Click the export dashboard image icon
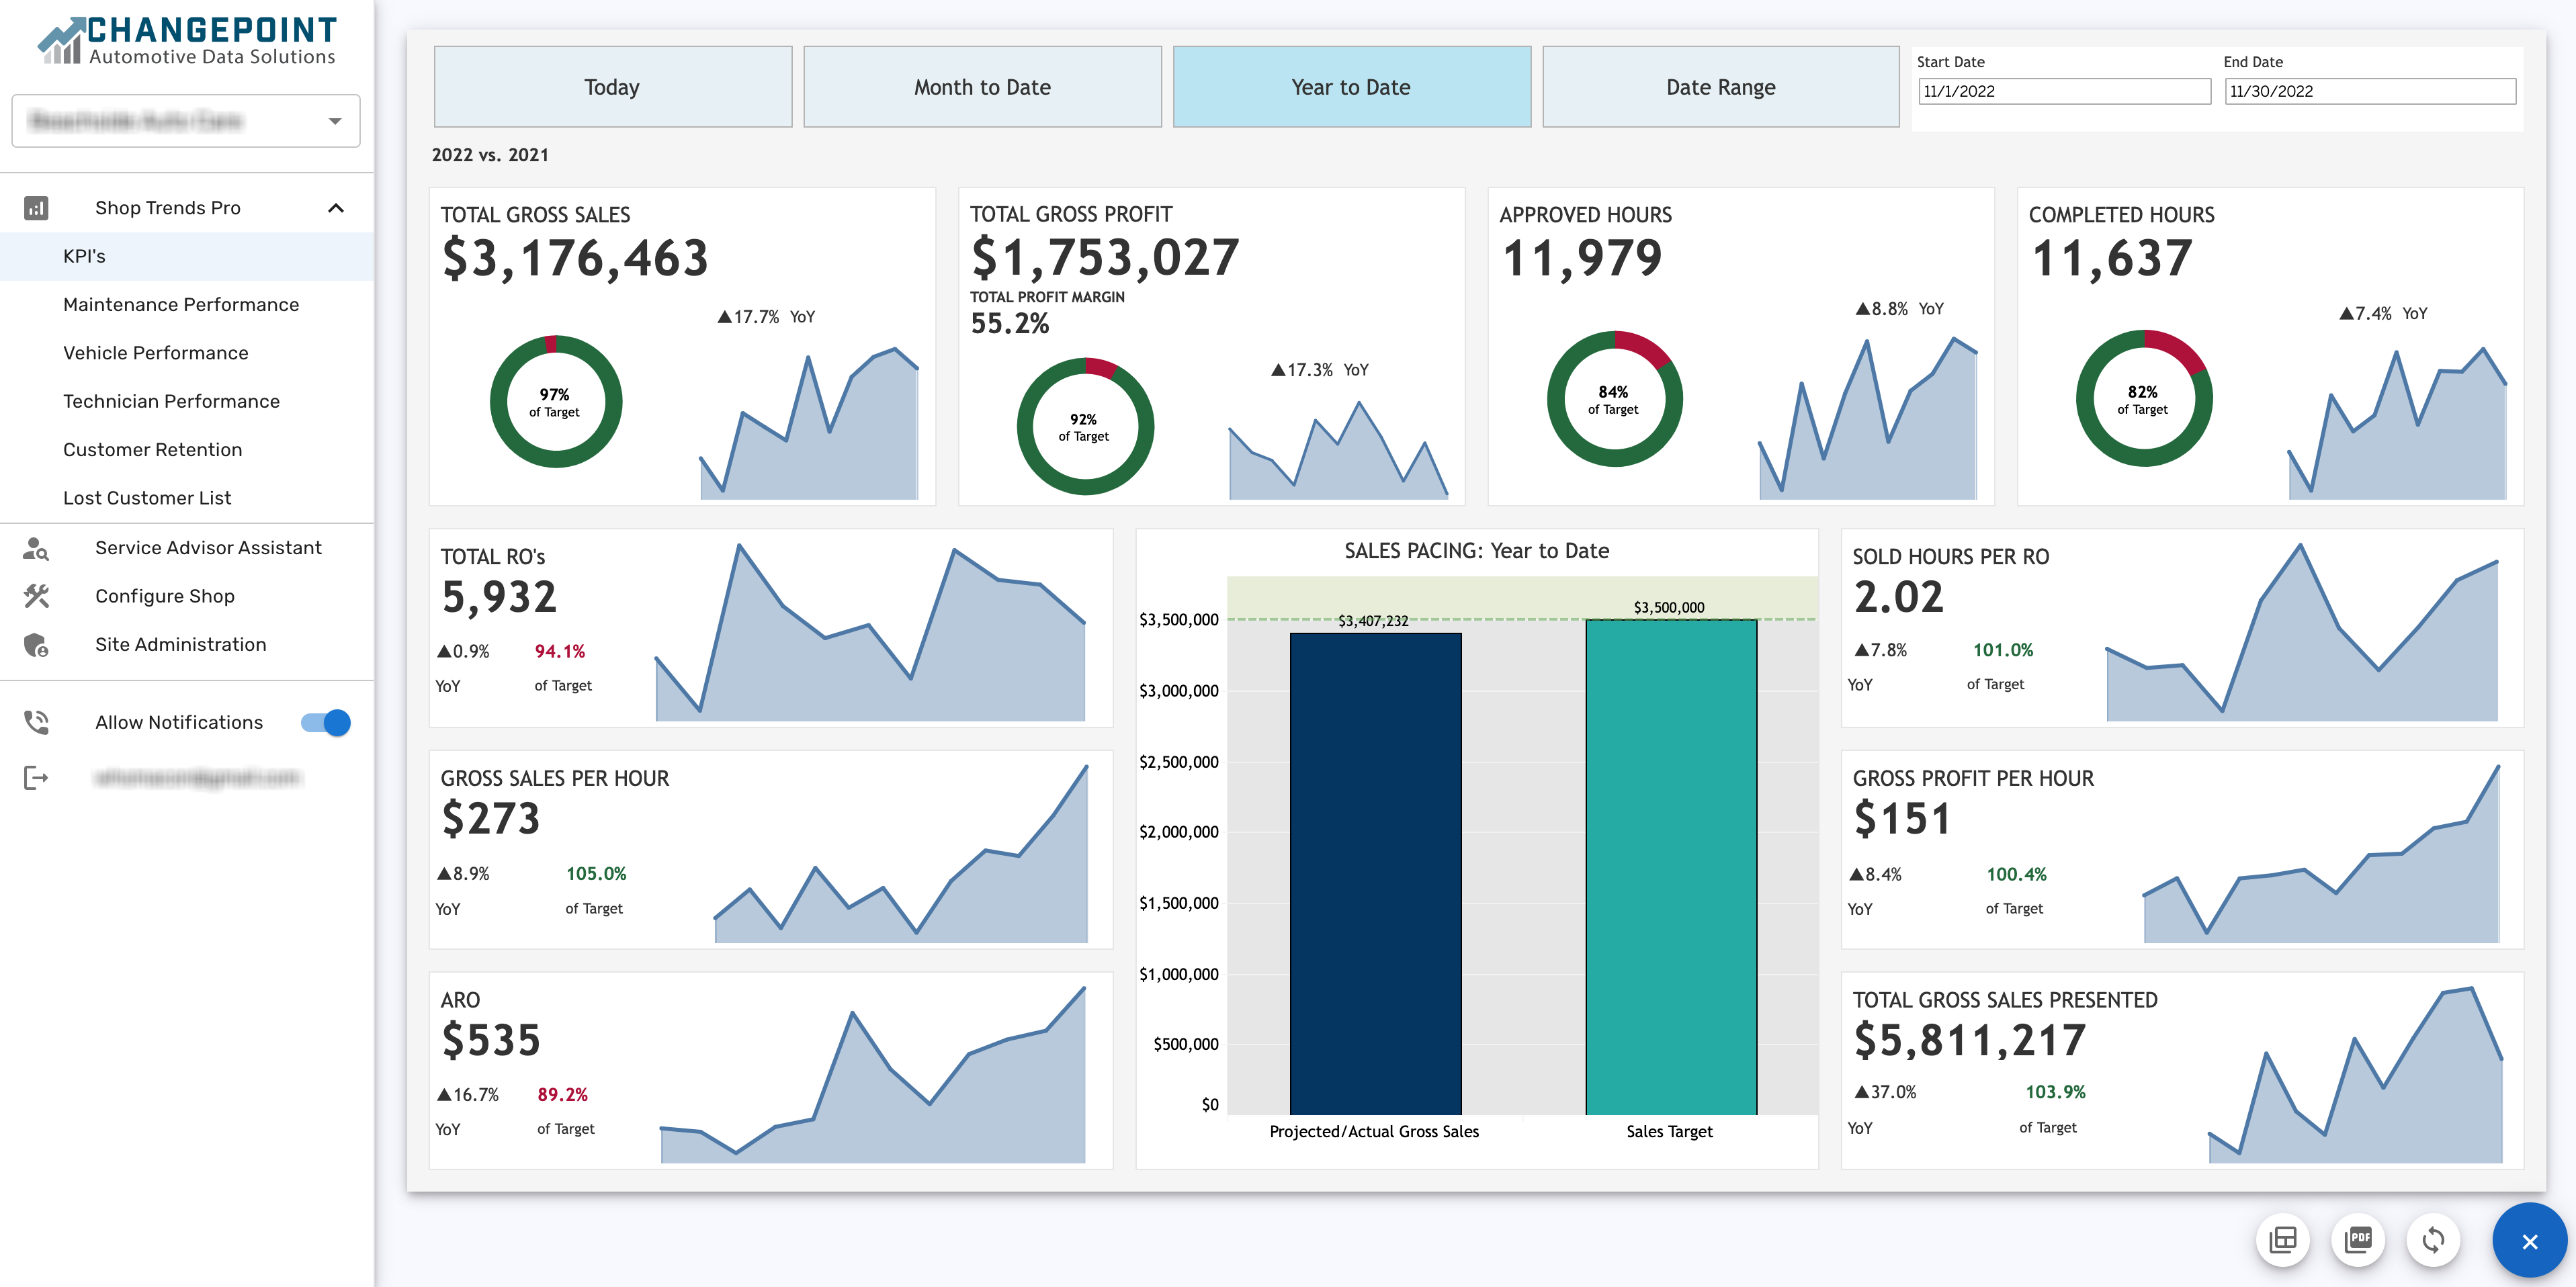 point(2284,1240)
